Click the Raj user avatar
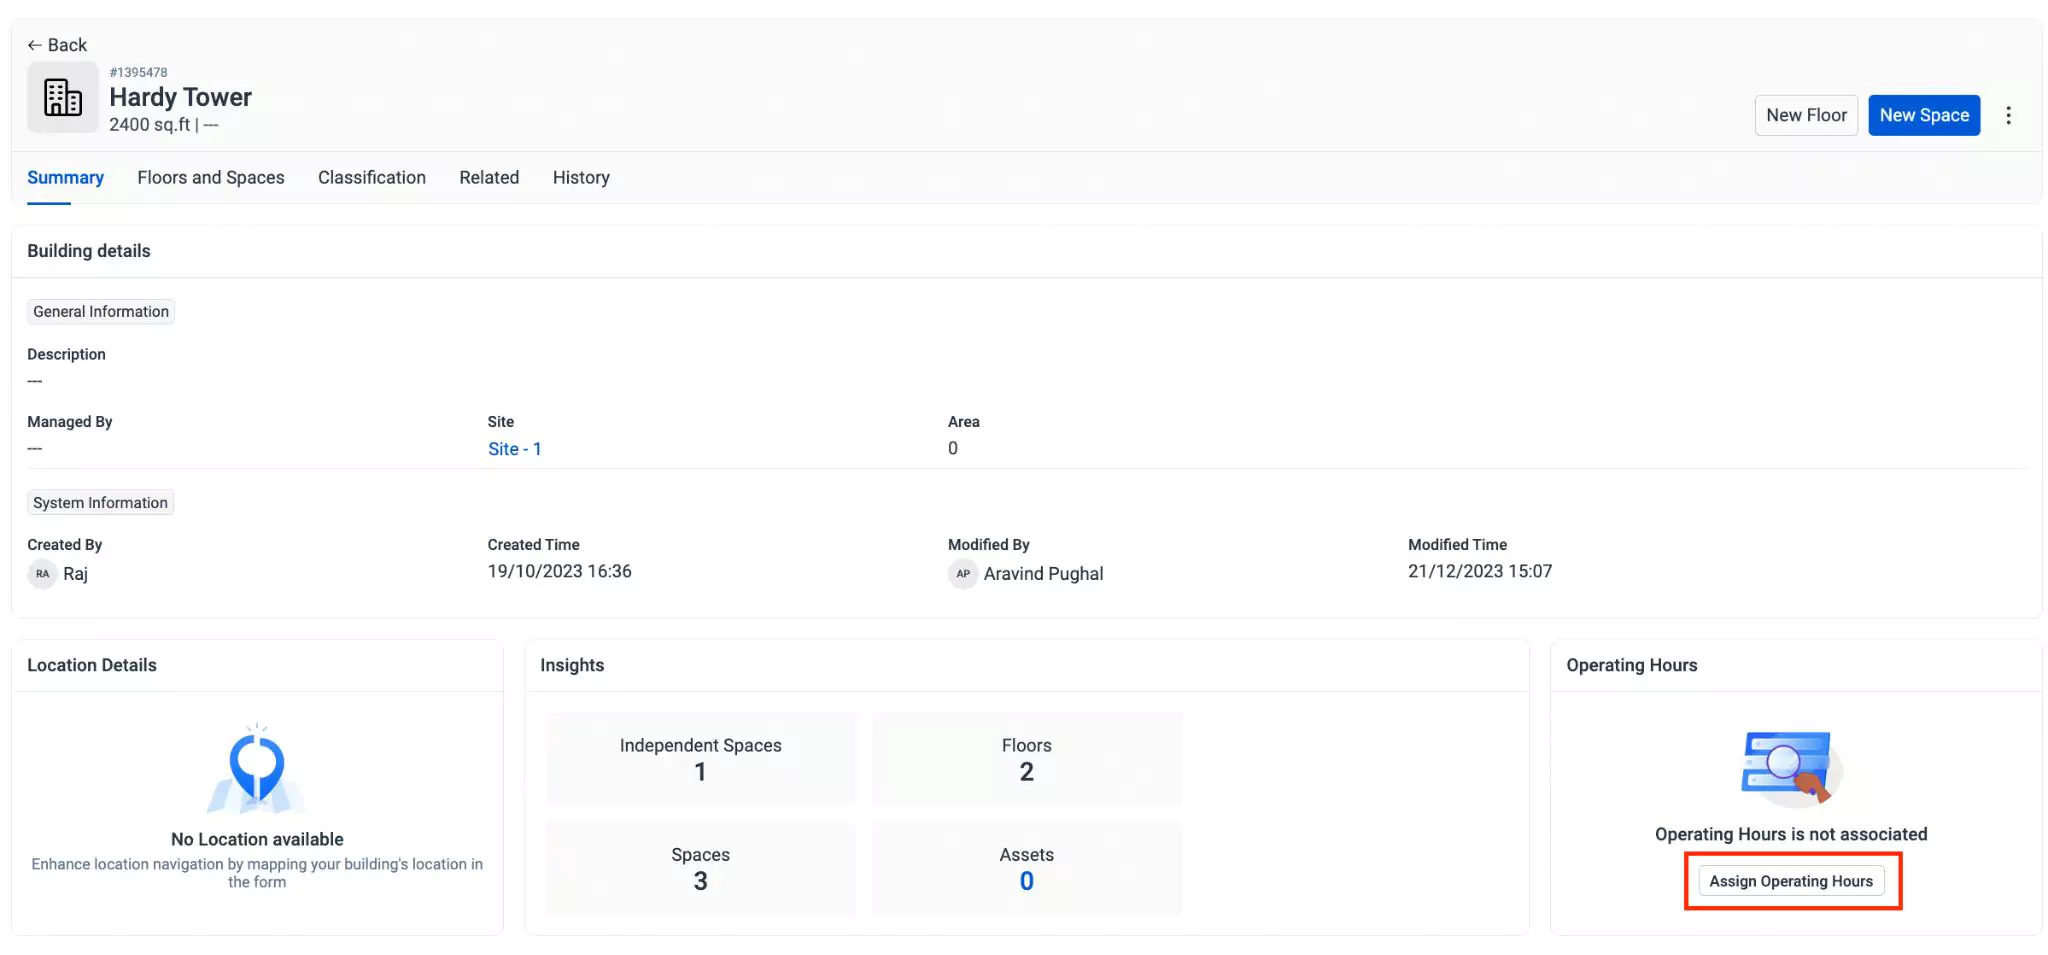The height and width of the screenshot is (955, 2048). pyautogui.click(x=42, y=574)
